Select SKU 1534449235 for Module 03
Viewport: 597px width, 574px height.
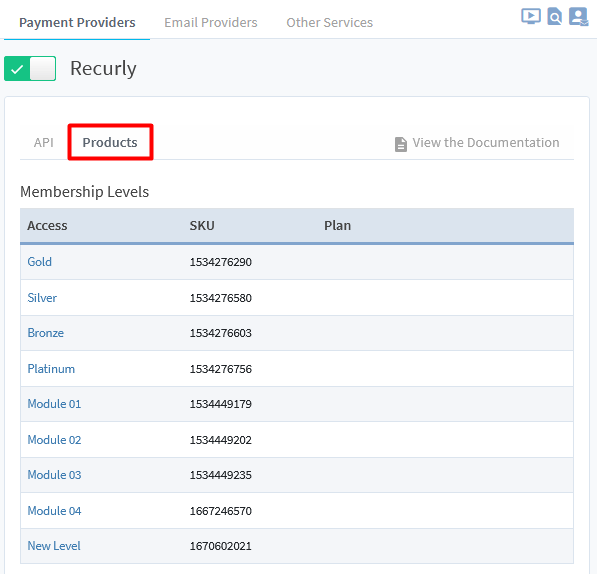(x=221, y=475)
